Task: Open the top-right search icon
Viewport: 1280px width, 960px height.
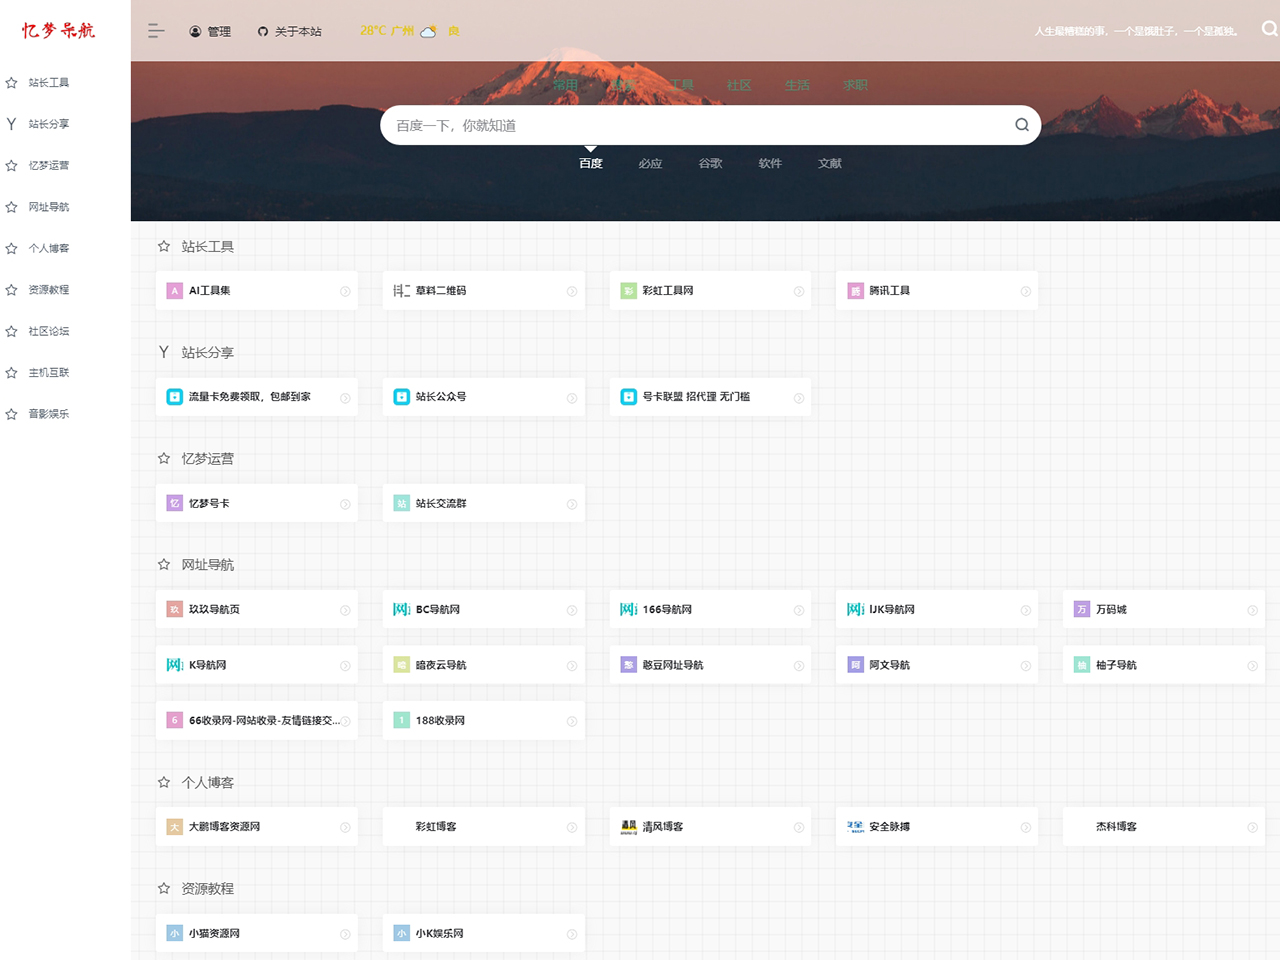Action: pyautogui.click(x=1268, y=29)
